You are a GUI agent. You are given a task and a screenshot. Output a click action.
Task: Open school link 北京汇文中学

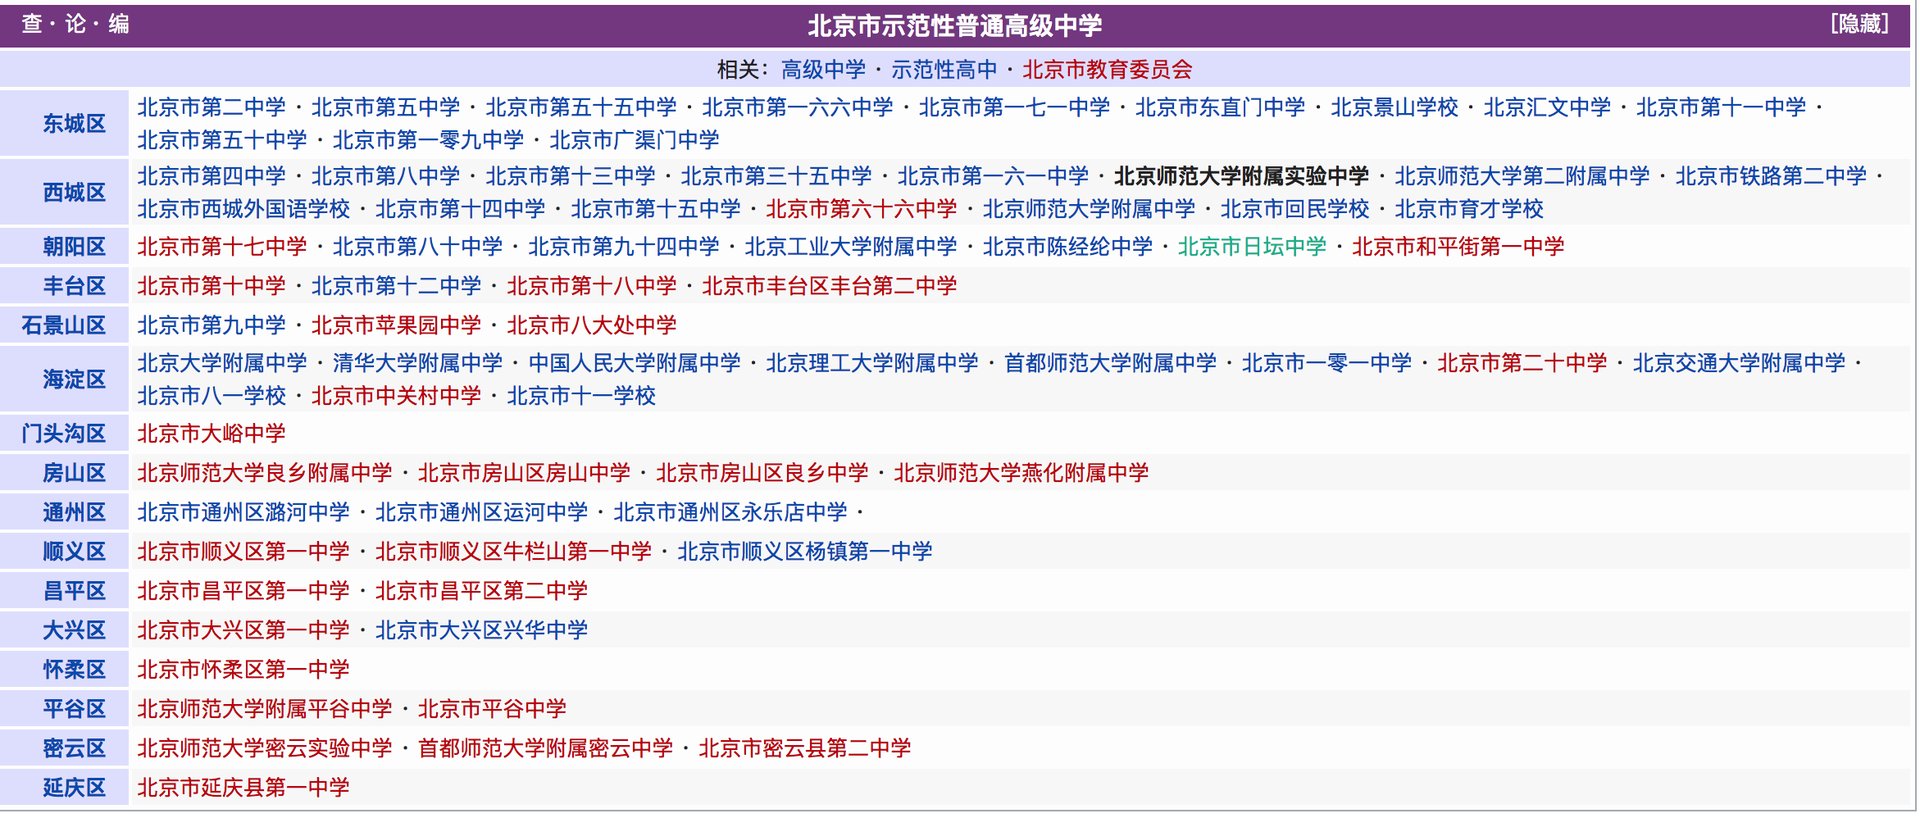(1547, 107)
